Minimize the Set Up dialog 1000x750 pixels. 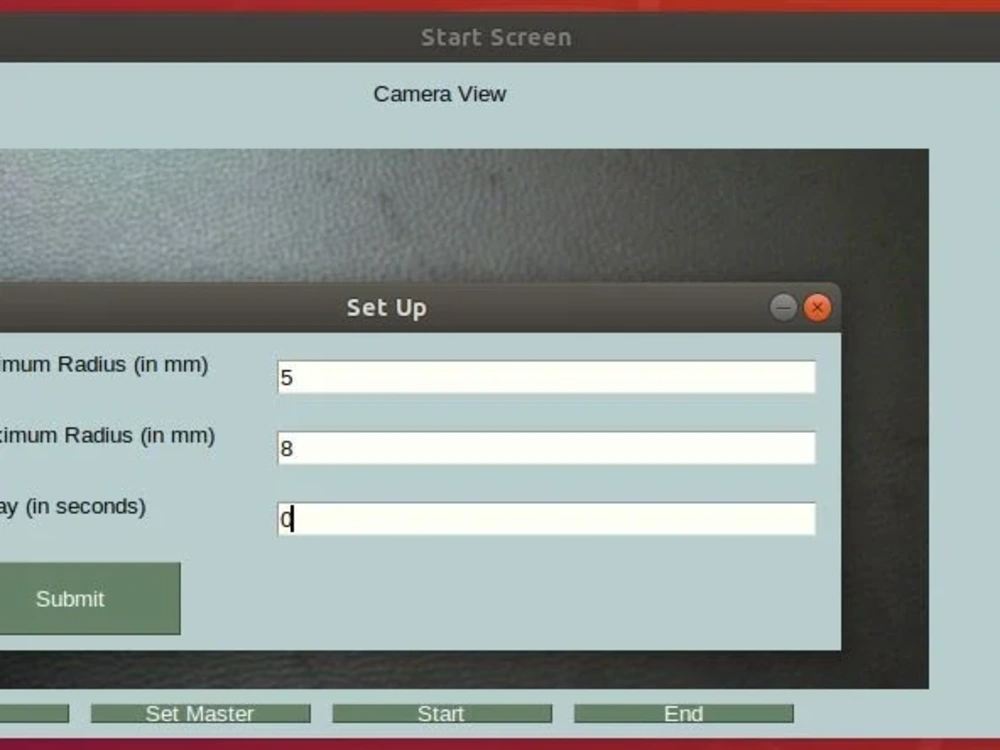coord(783,308)
